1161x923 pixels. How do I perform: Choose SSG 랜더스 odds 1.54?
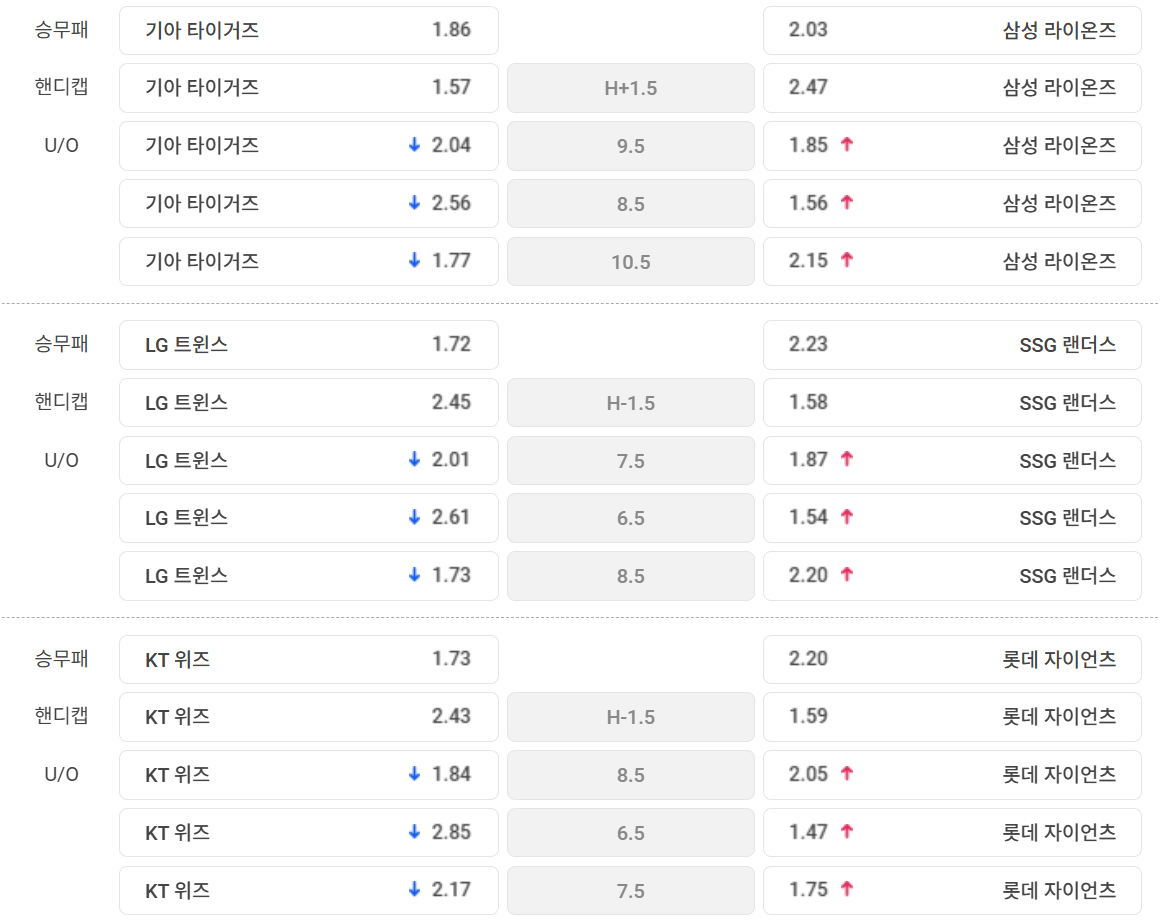tap(952, 518)
